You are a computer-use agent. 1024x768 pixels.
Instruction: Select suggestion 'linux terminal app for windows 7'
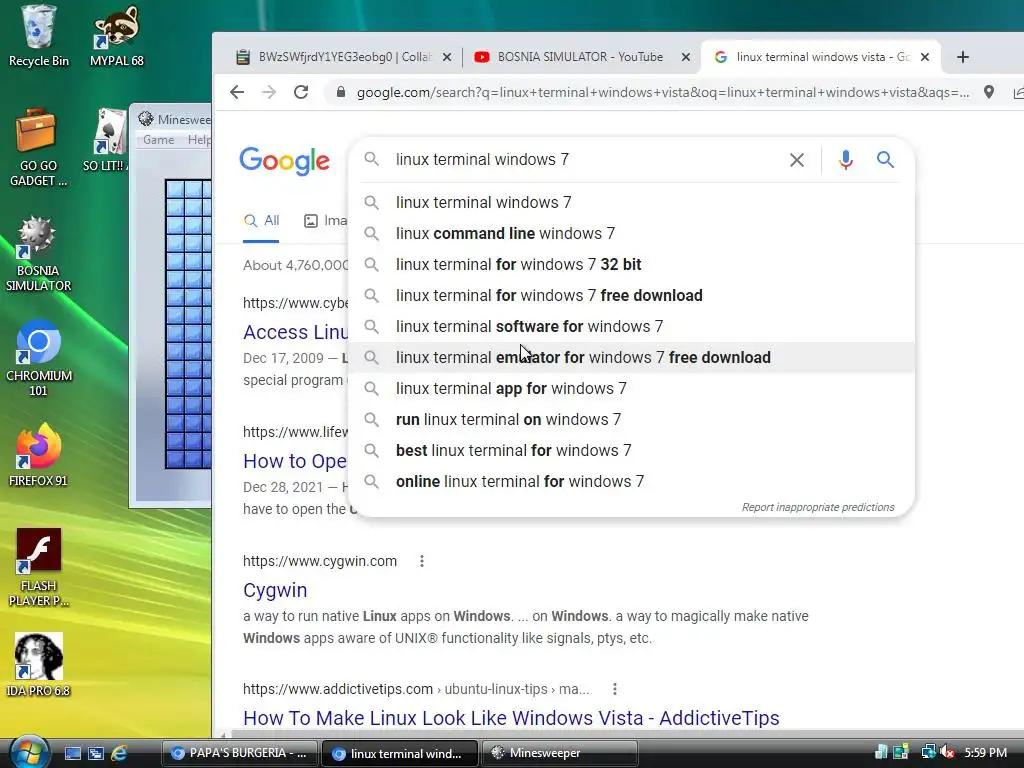(632, 389)
